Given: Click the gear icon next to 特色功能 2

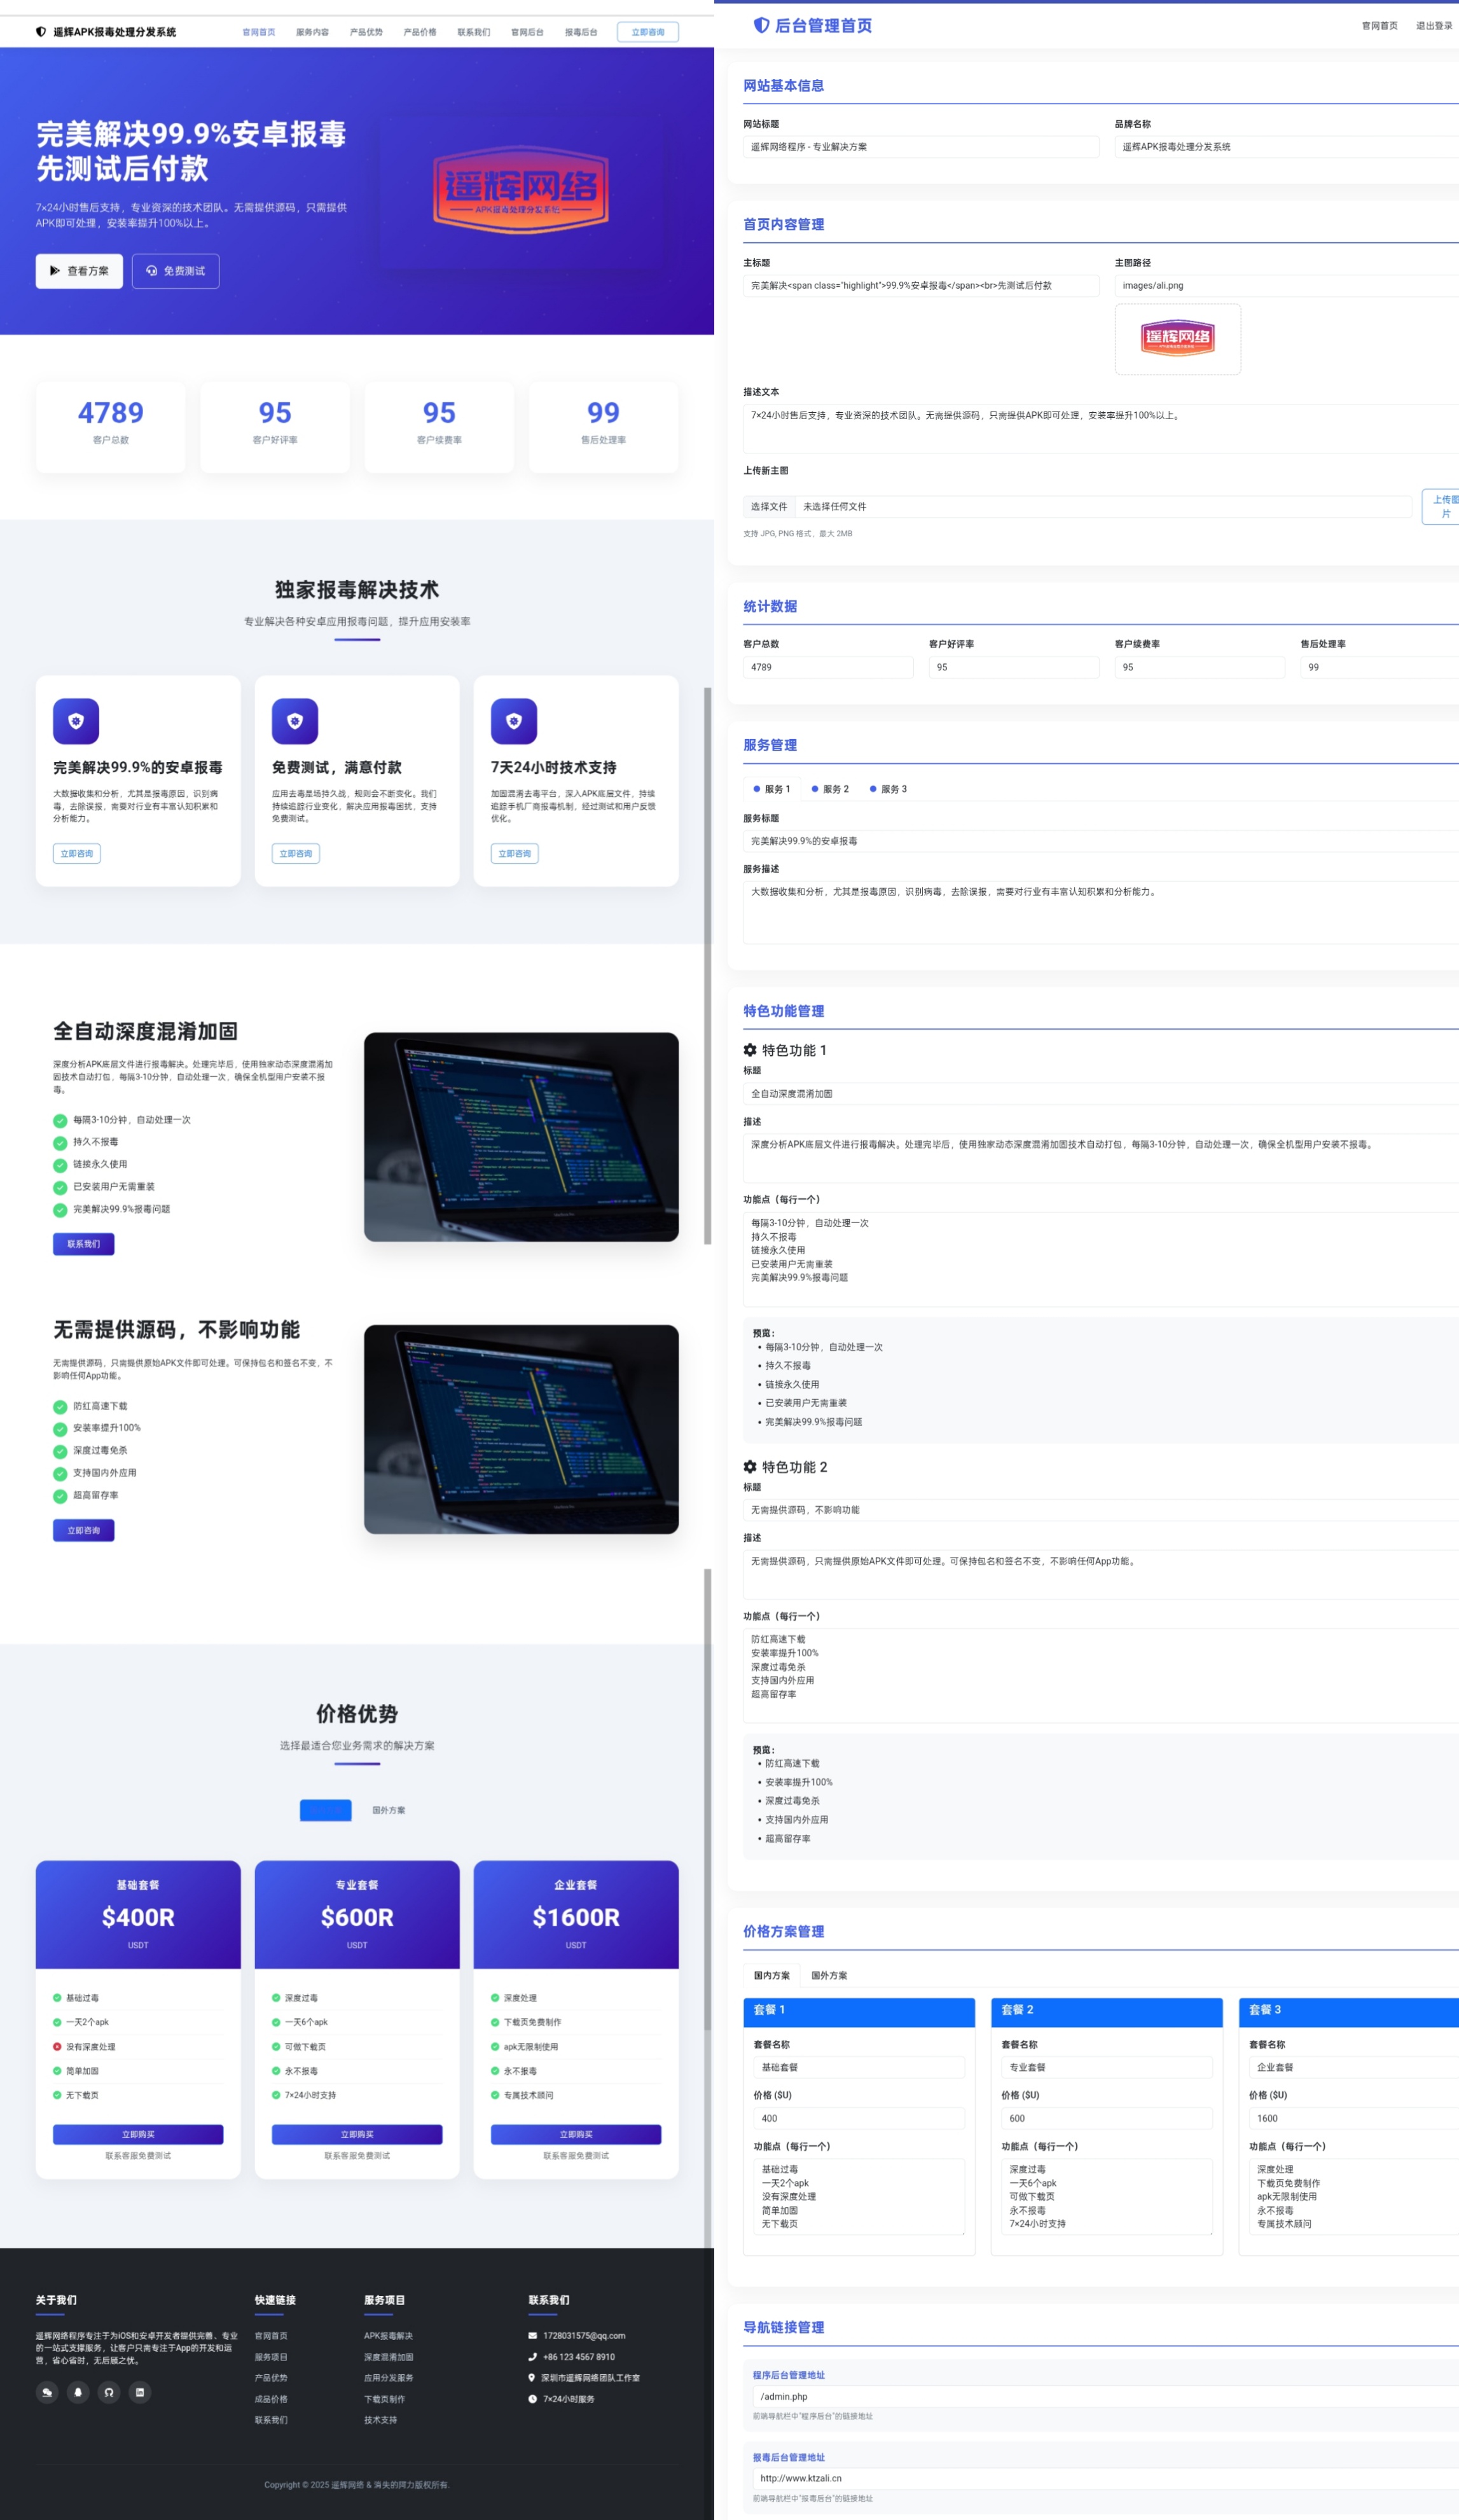Looking at the screenshot, I should tap(750, 1467).
